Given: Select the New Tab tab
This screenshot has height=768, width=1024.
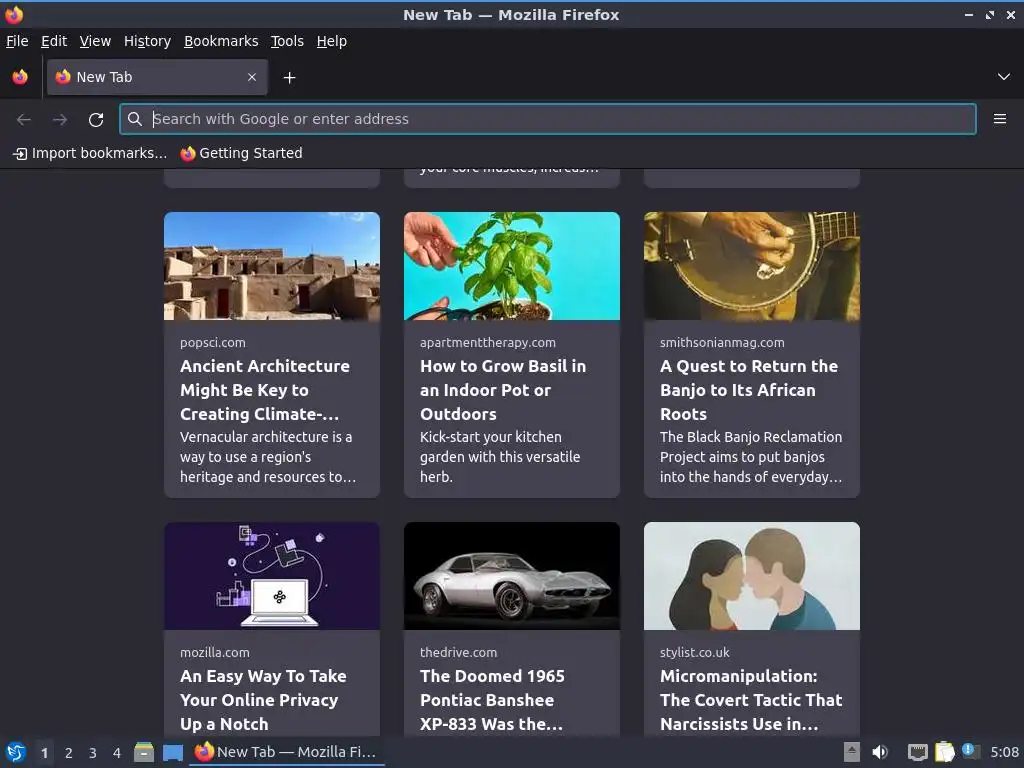Looking at the screenshot, I should pos(157,77).
